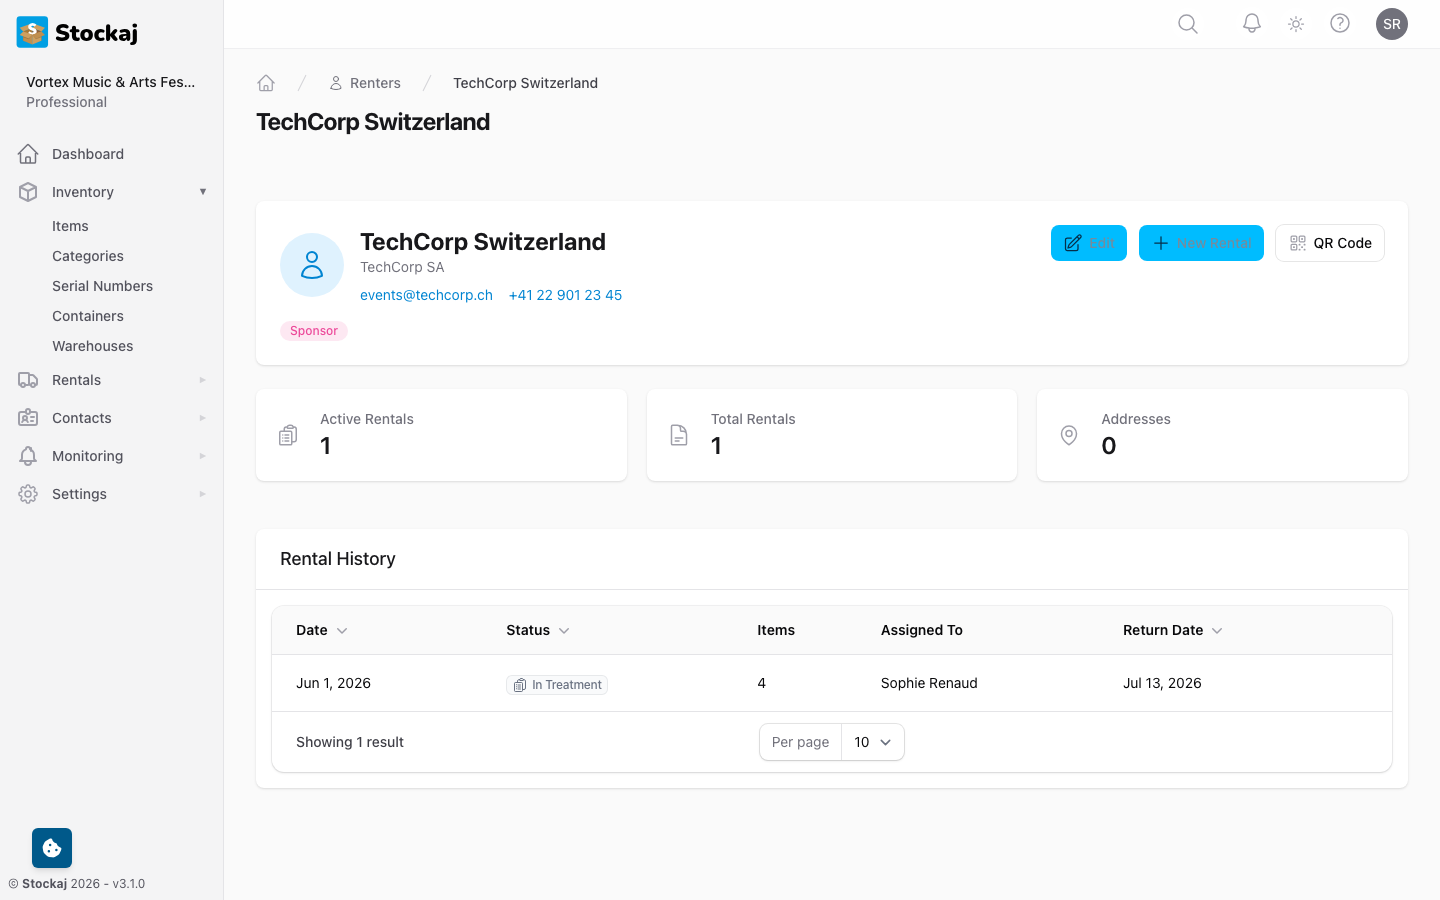The image size is (1440, 900).
Task: Open the Per page dropdown
Action: tap(871, 742)
